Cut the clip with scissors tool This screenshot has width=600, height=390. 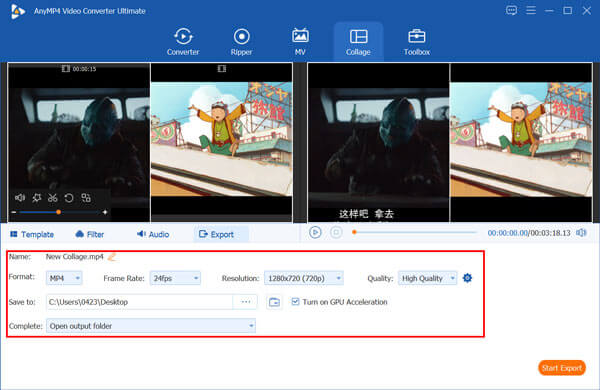(52, 197)
